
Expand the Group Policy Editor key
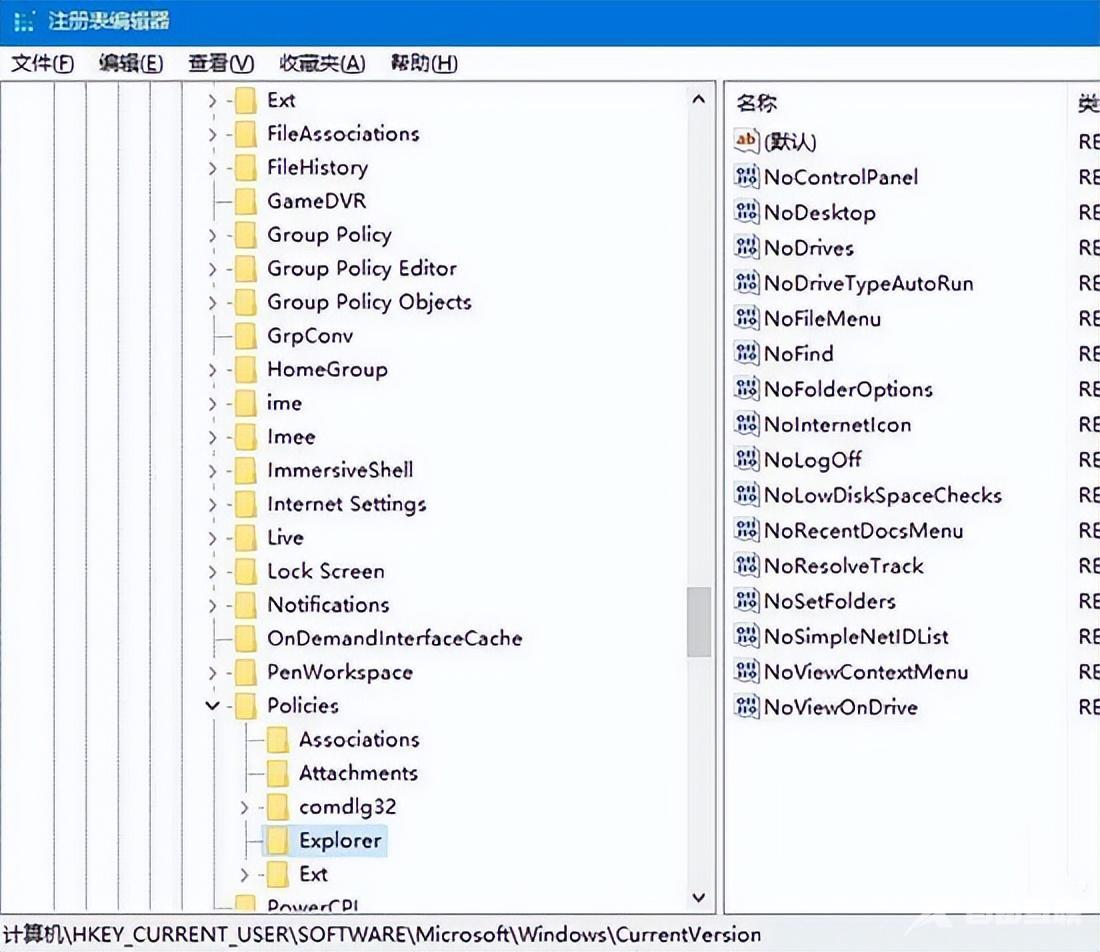point(213,269)
